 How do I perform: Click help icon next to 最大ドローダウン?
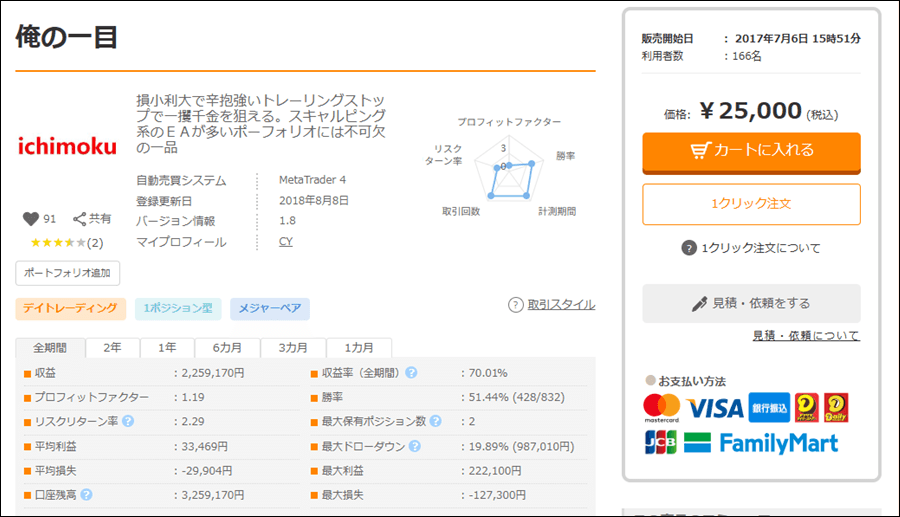[411, 446]
